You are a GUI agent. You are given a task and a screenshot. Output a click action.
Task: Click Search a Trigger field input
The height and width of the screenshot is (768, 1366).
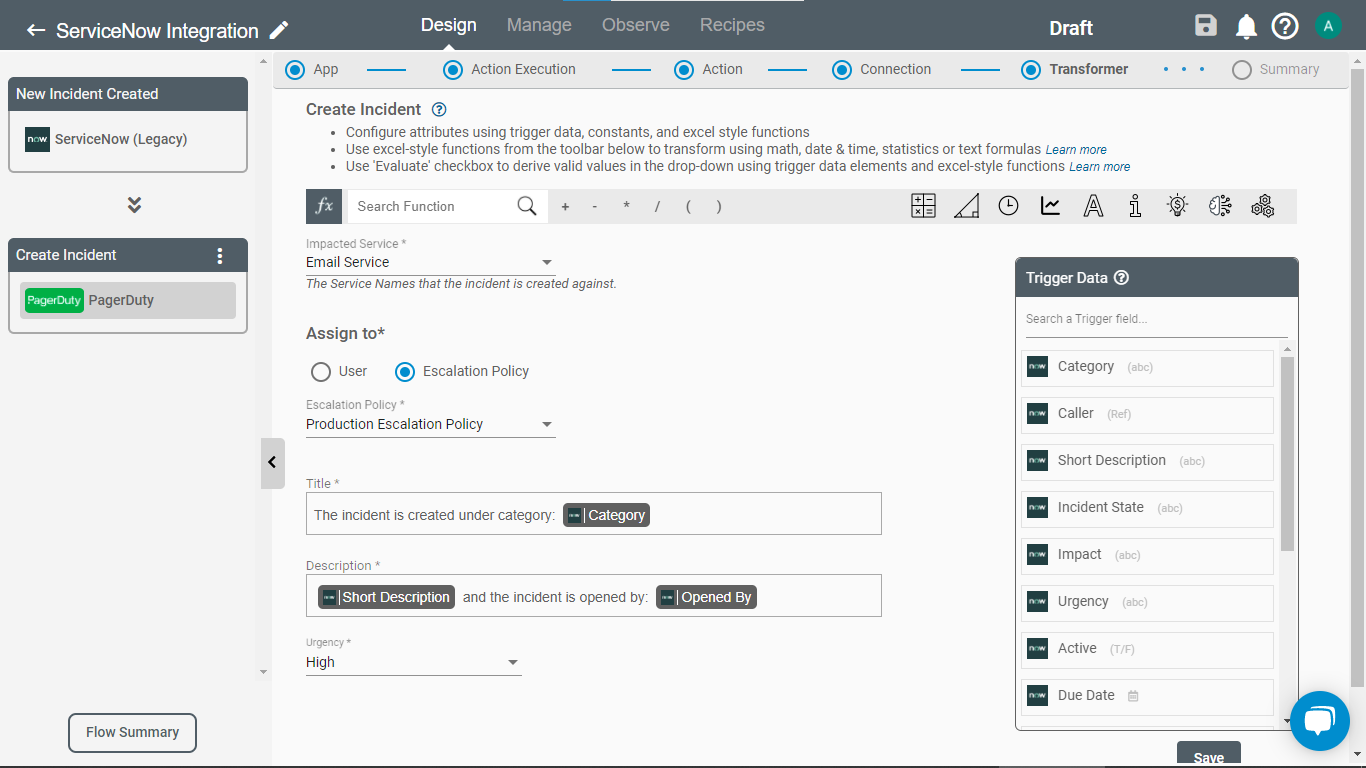[1156, 319]
